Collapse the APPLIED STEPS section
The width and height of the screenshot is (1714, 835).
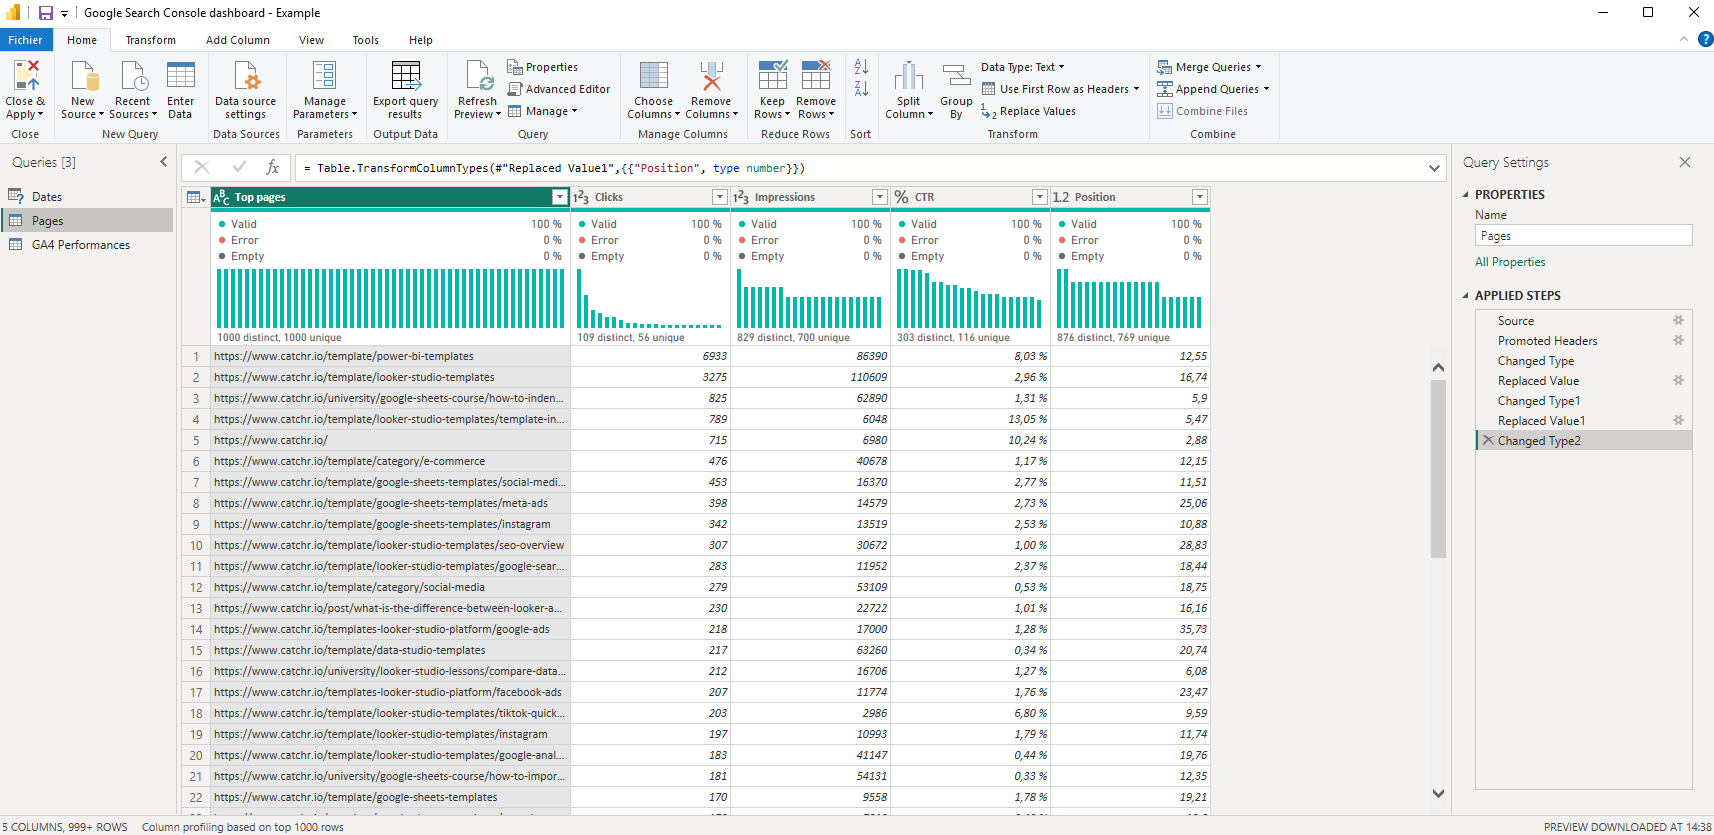[1466, 296]
